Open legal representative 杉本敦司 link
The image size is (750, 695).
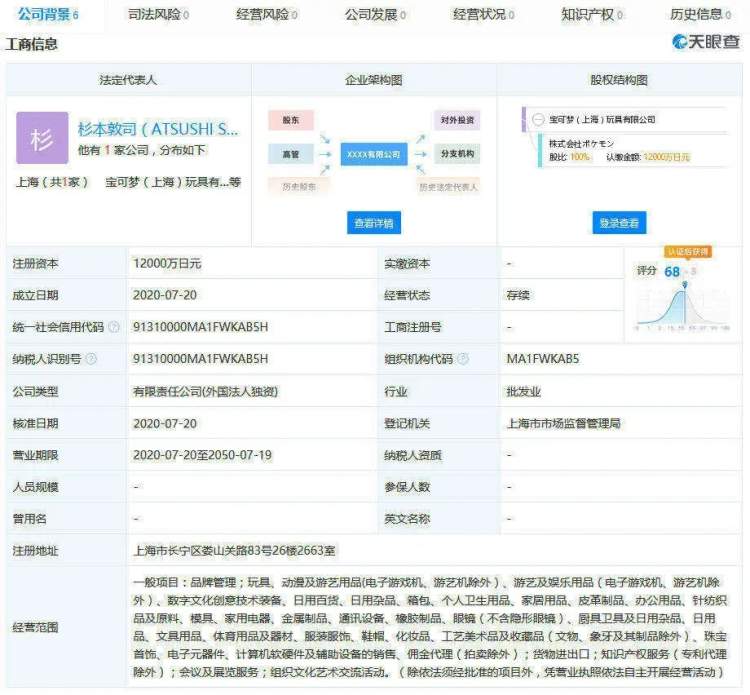coord(158,129)
